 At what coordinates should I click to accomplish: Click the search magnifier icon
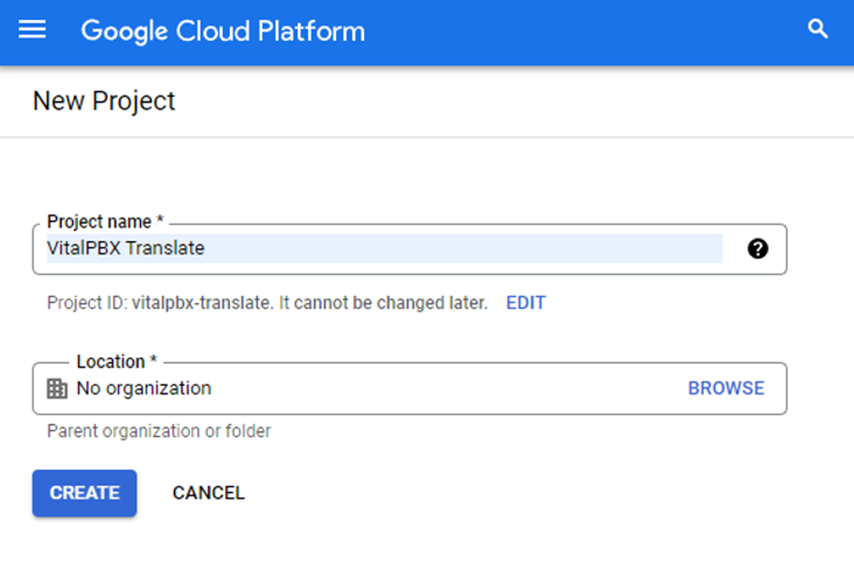pos(818,29)
